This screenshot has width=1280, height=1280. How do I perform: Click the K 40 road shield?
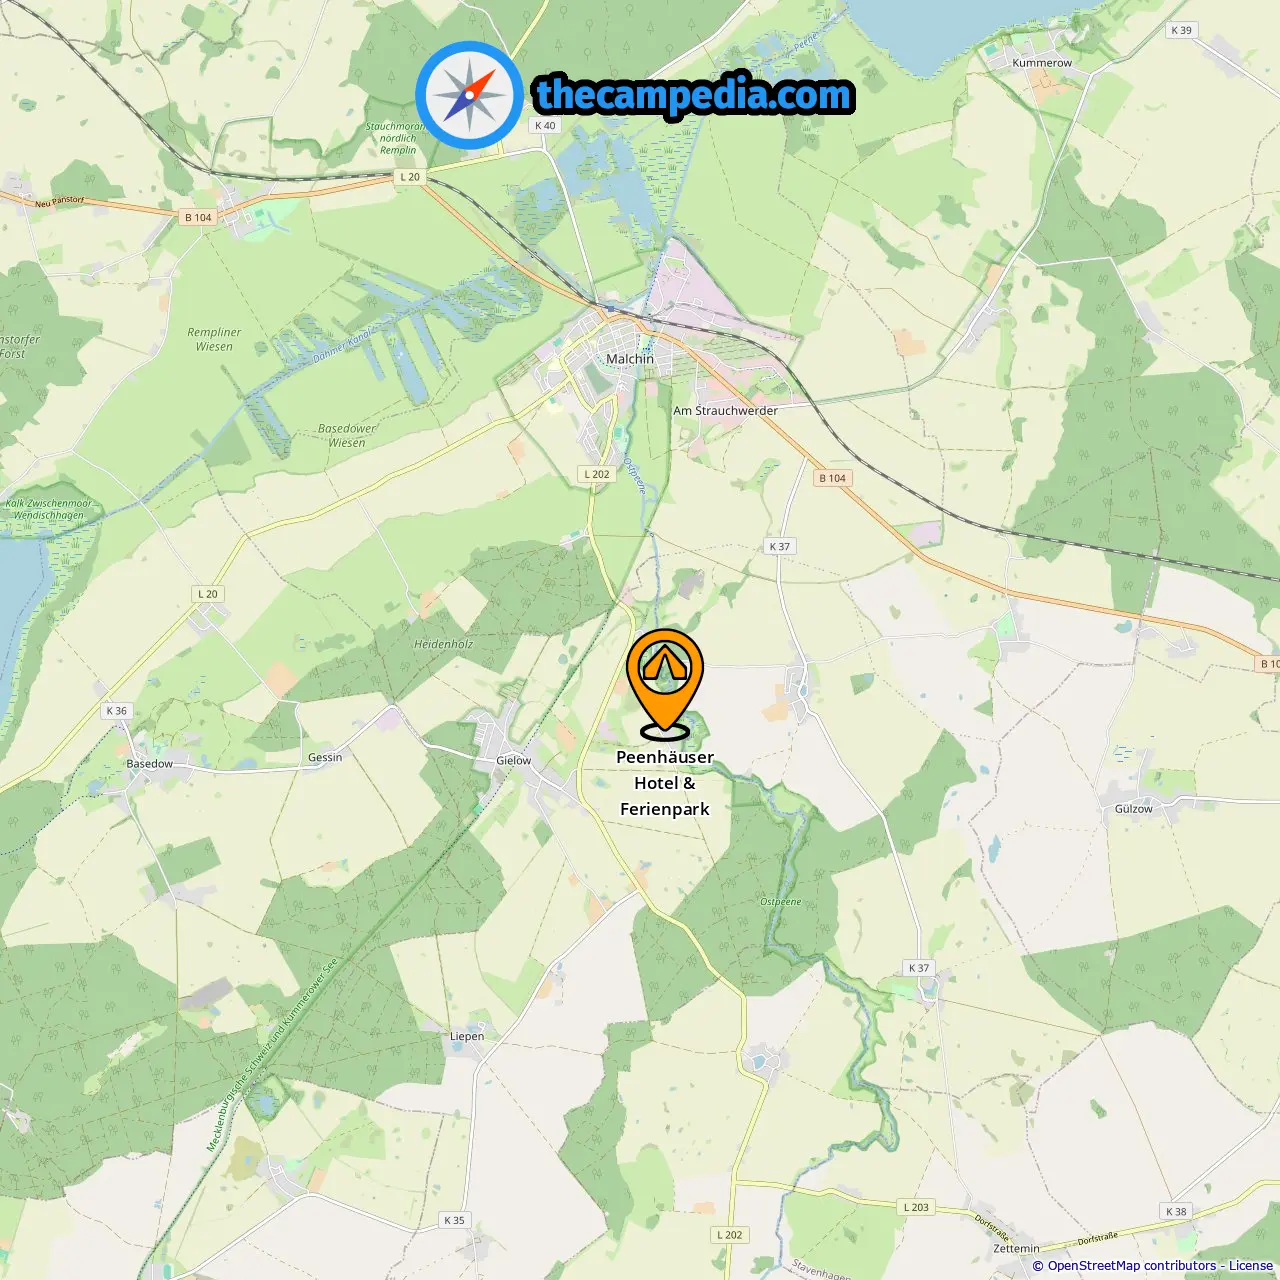pos(545,126)
